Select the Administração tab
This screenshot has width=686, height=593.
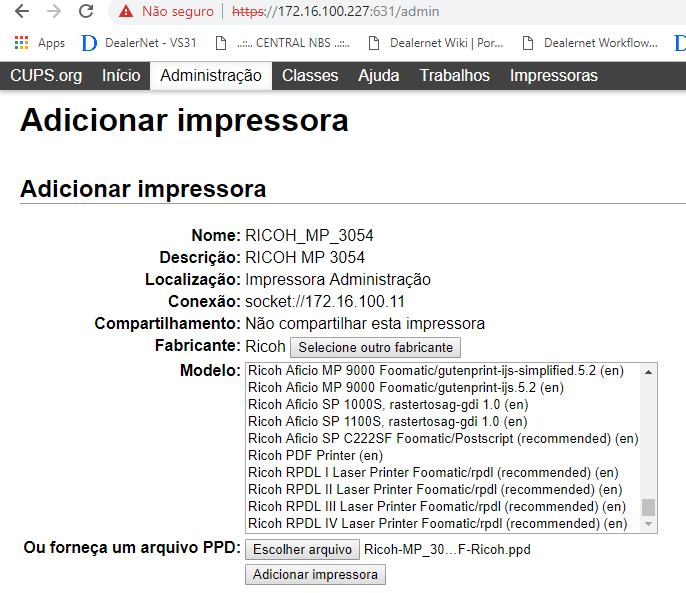pyautogui.click(x=211, y=76)
